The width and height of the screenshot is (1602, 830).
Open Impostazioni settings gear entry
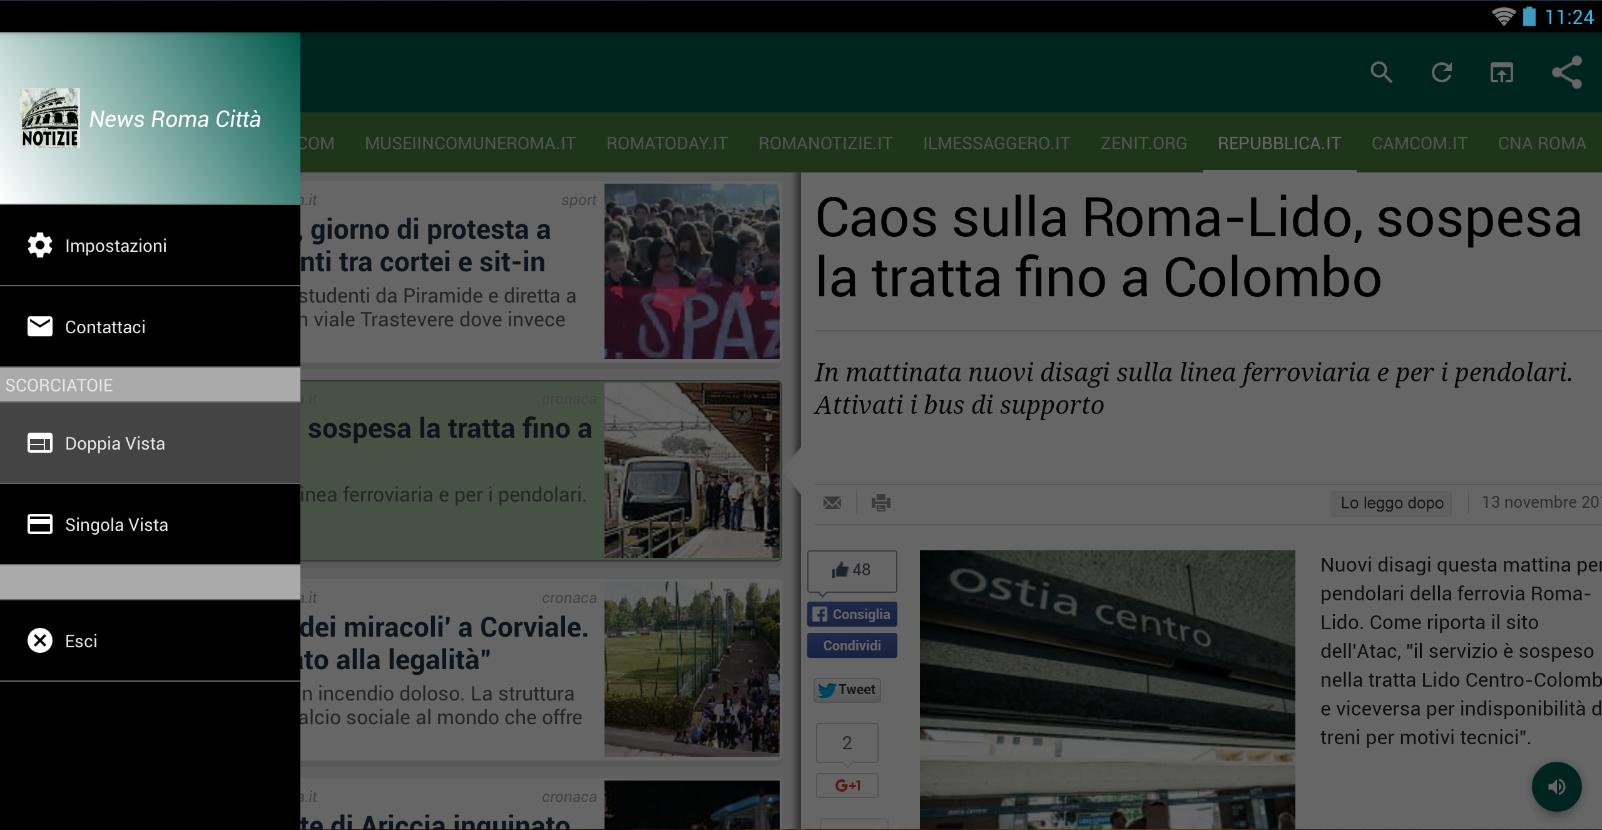click(x=40, y=245)
